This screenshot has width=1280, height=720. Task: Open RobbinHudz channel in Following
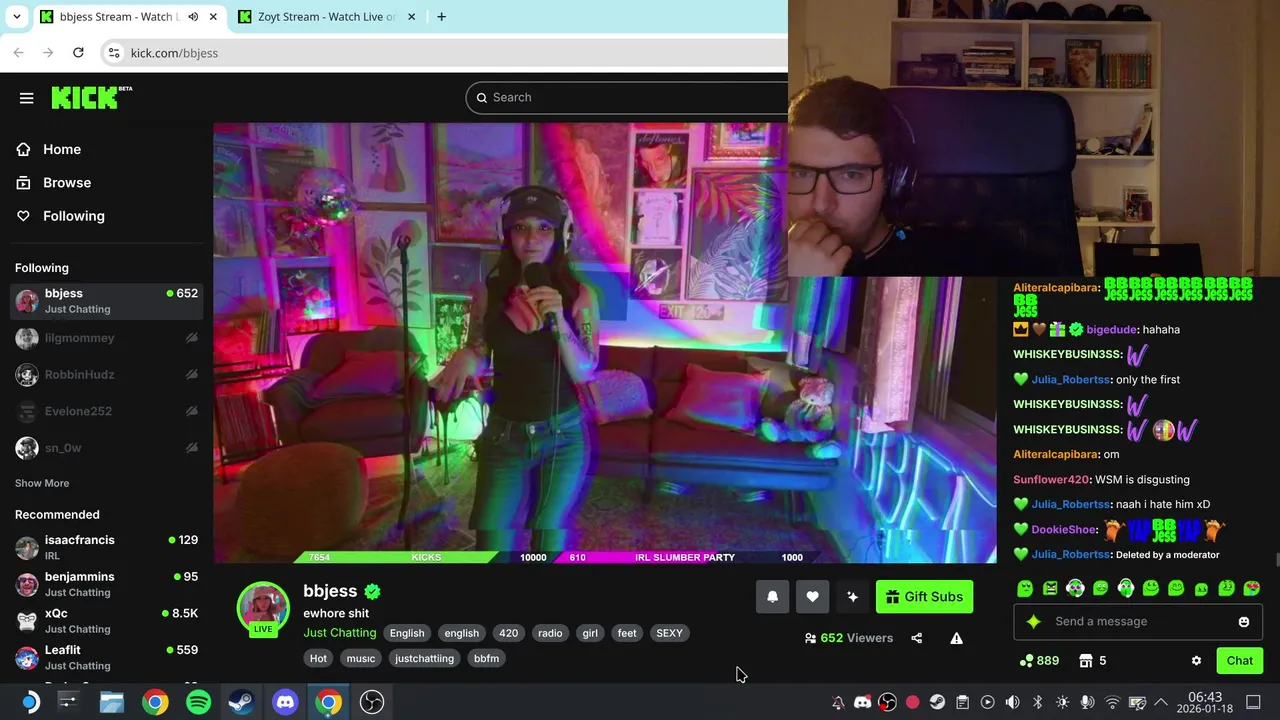(x=106, y=375)
